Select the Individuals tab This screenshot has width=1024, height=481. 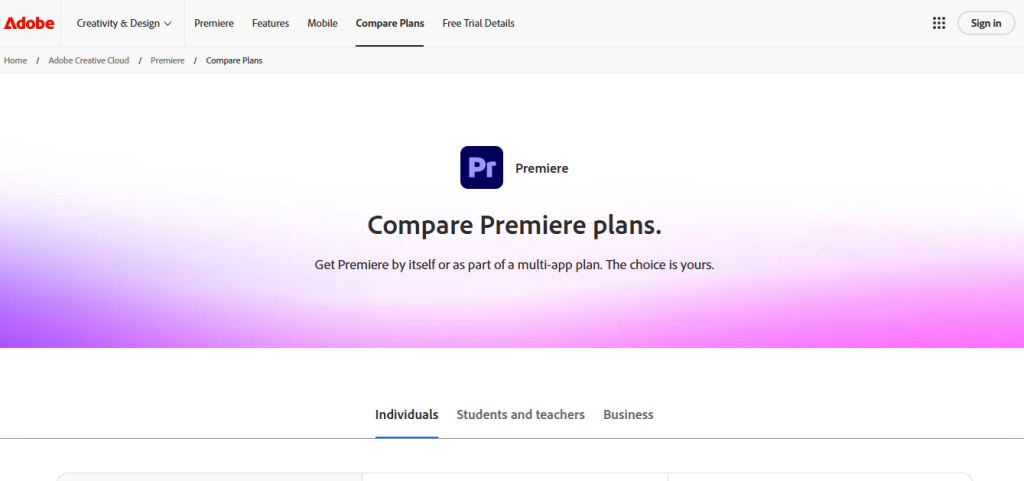[406, 414]
